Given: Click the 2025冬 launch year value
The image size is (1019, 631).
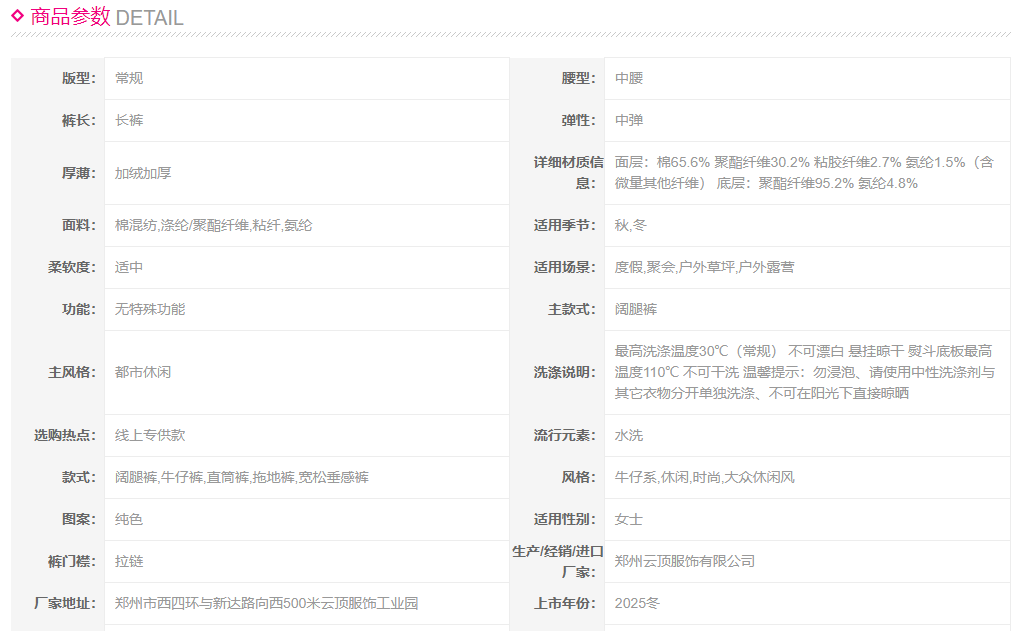Looking at the screenshot, I should tap(637, 603).
